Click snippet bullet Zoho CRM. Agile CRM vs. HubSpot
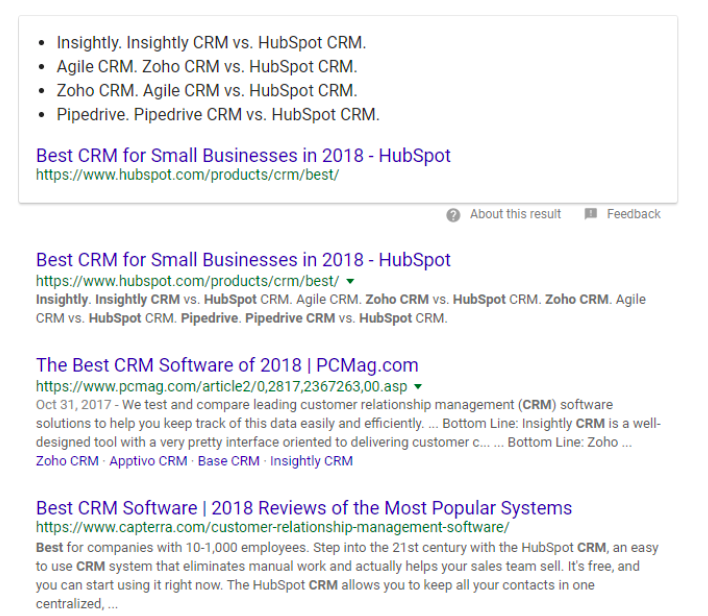This screenshot has height=616, width=708. click(207, 91)
